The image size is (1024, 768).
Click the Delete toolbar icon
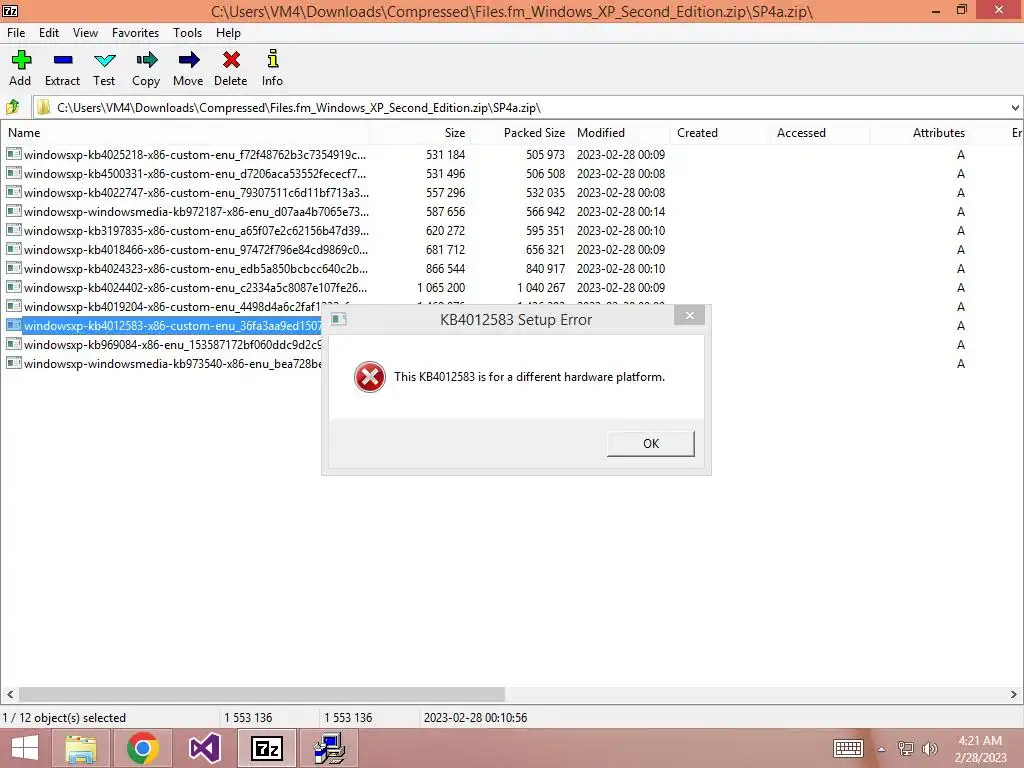(x=231, y=60)
